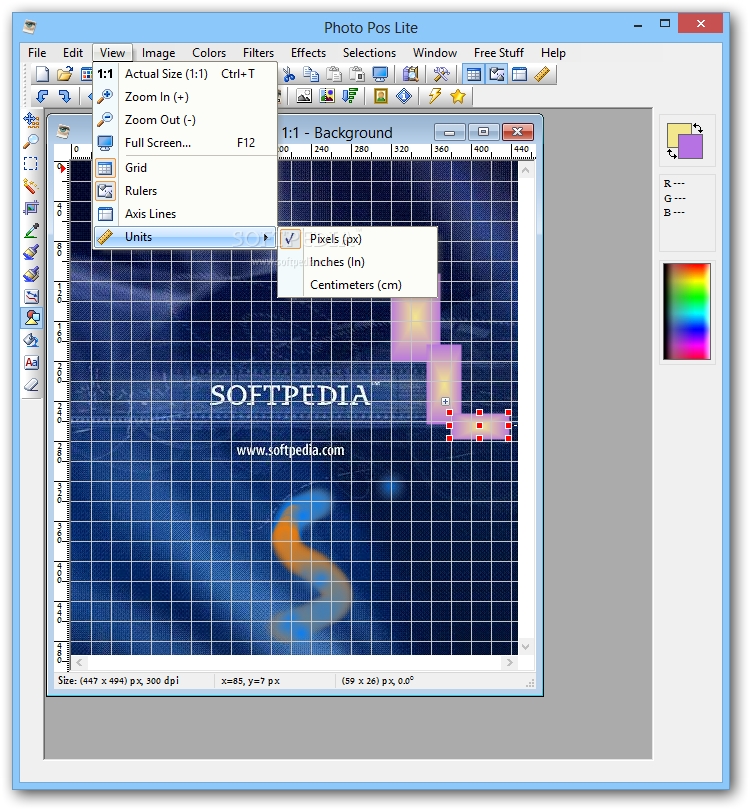Select the Zoom magnifier tool in toolbox
The height and width of the screenshot is (810, 750).
(x=31, y=142)
